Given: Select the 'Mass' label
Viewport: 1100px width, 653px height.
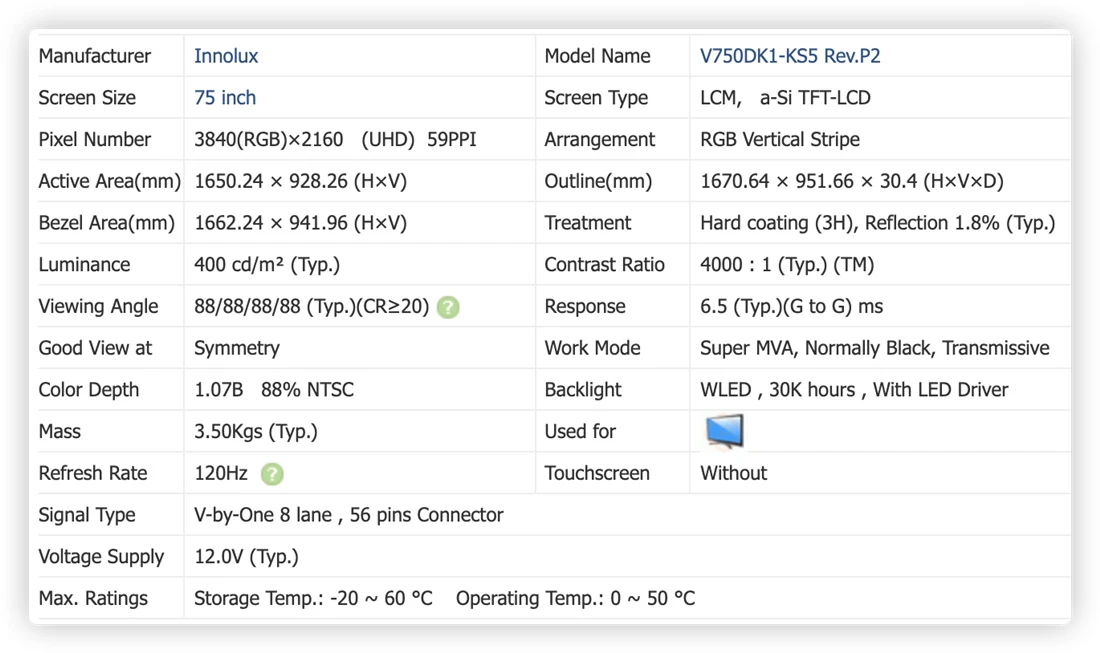Looking at the screenshot, I should [60, 431].
